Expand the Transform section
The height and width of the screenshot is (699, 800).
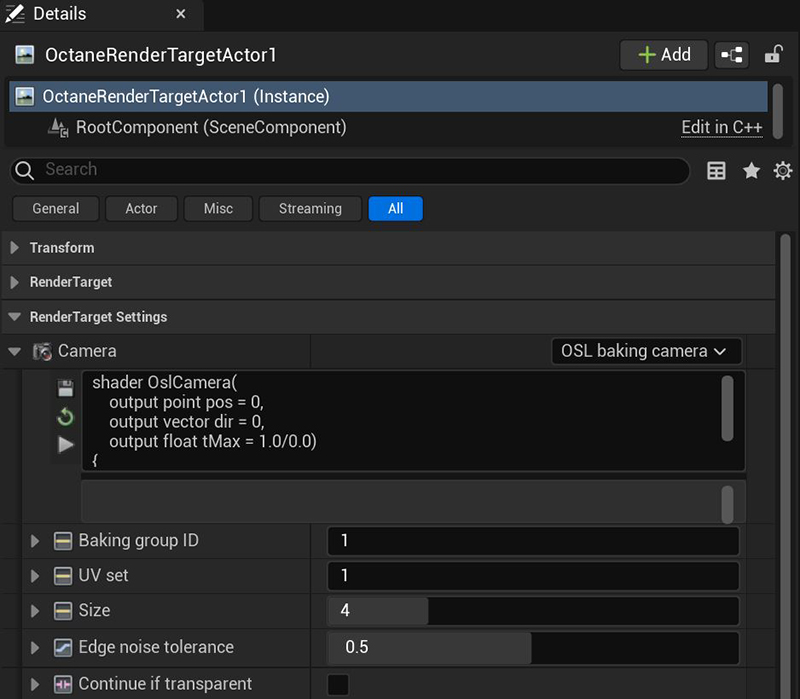14,248
